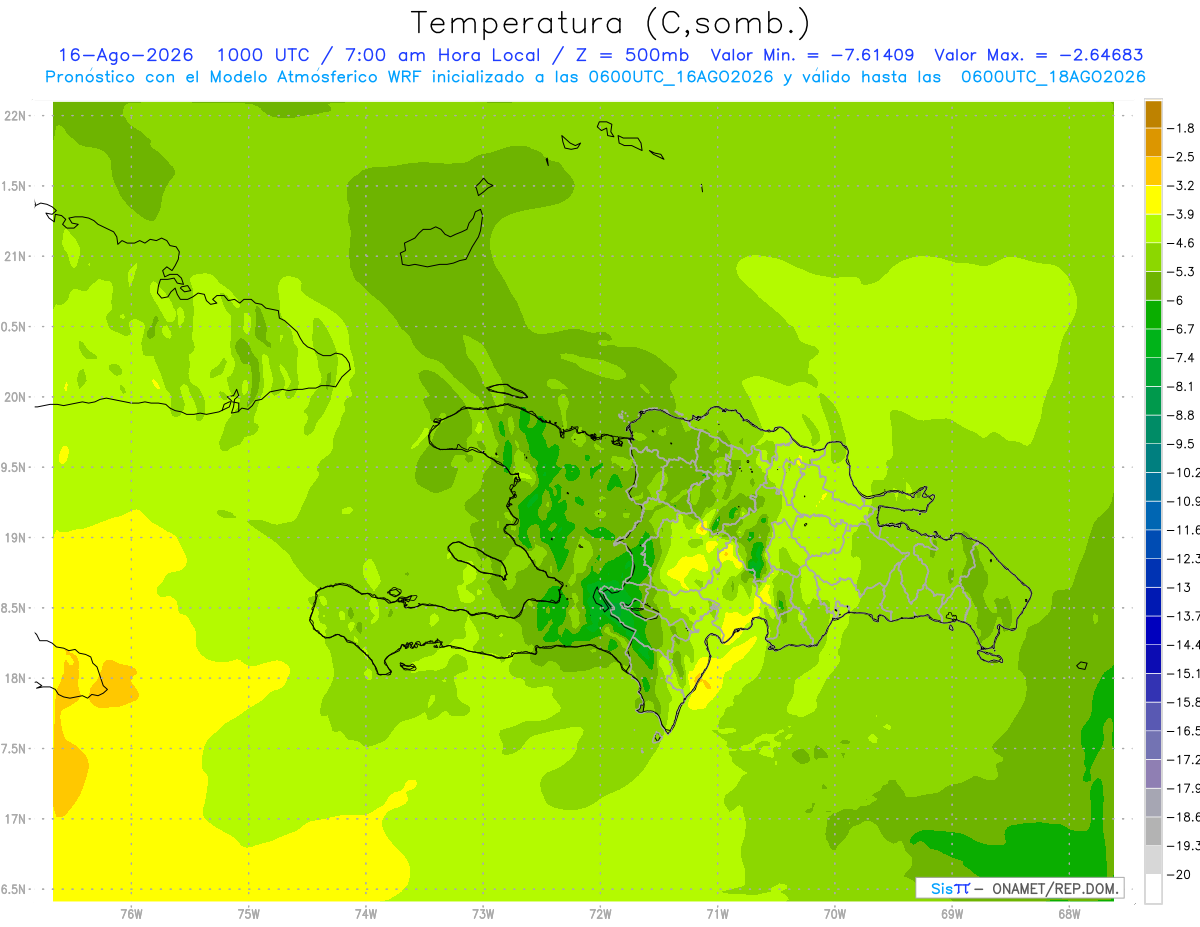
Task: Click the '-7.4' colorbar label
Action: coord(1181,358)
